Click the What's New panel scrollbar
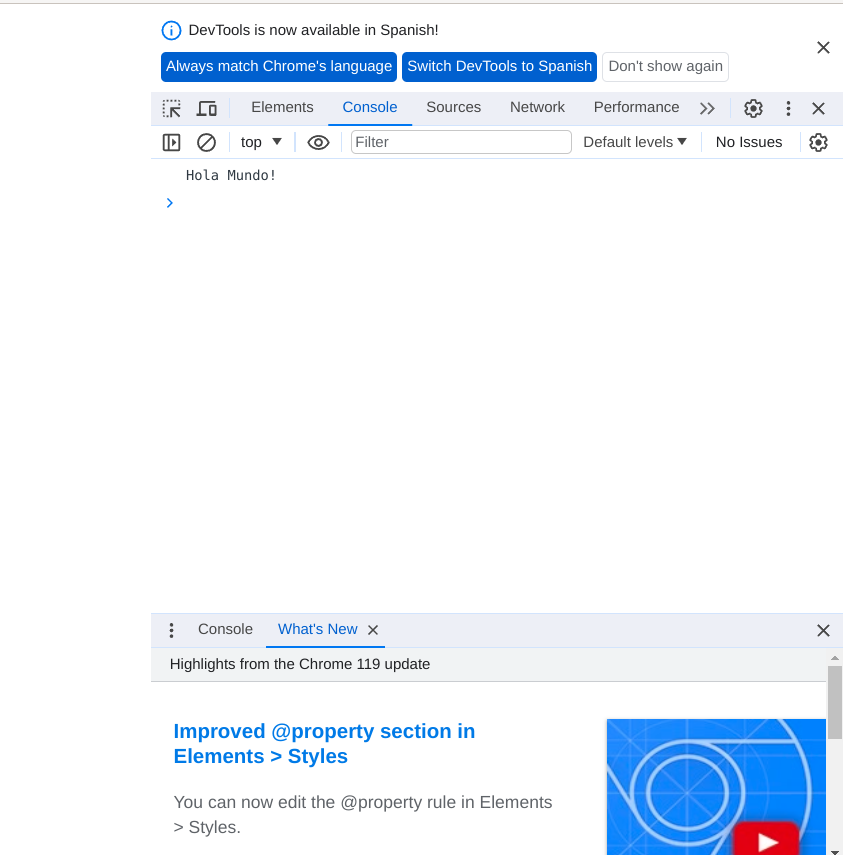 click(834, 700)
